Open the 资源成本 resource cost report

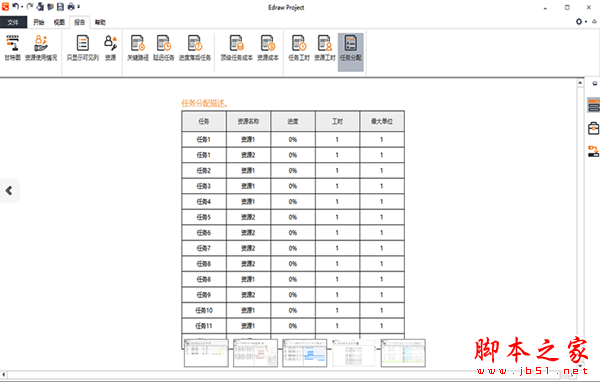pyautogui.click(x=268, y=48)
